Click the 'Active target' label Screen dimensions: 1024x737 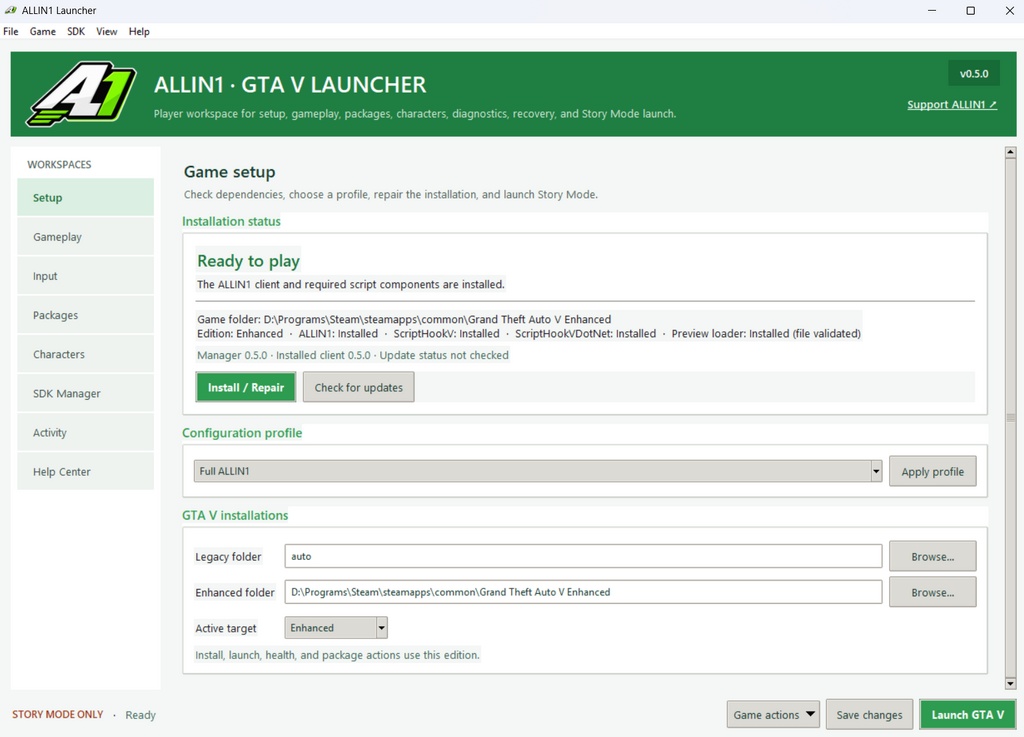[226, 628]
